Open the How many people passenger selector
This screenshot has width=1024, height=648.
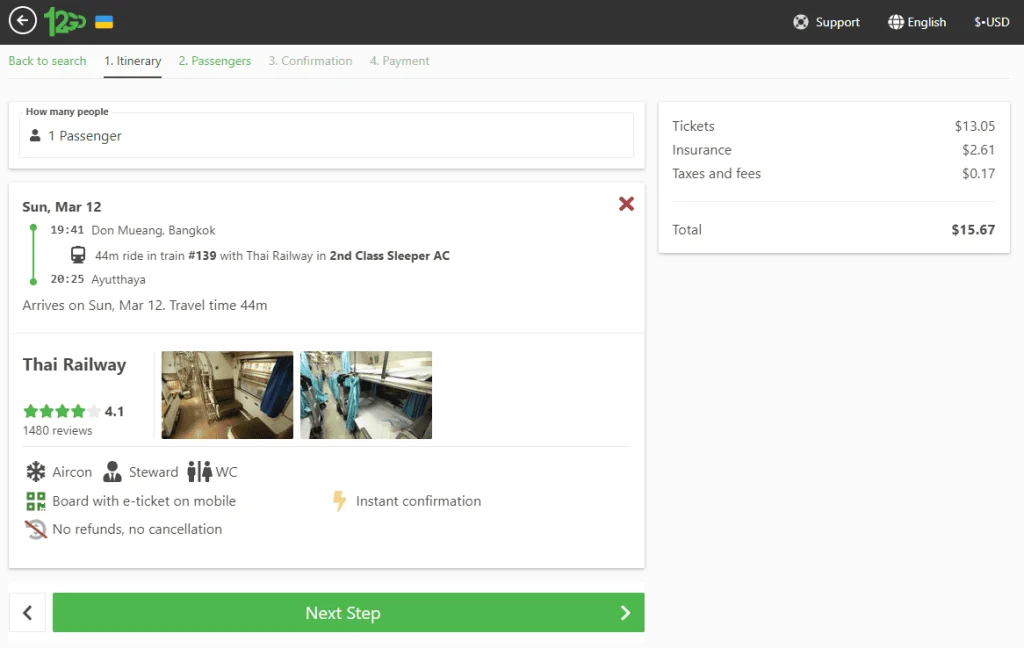point(327,135)
